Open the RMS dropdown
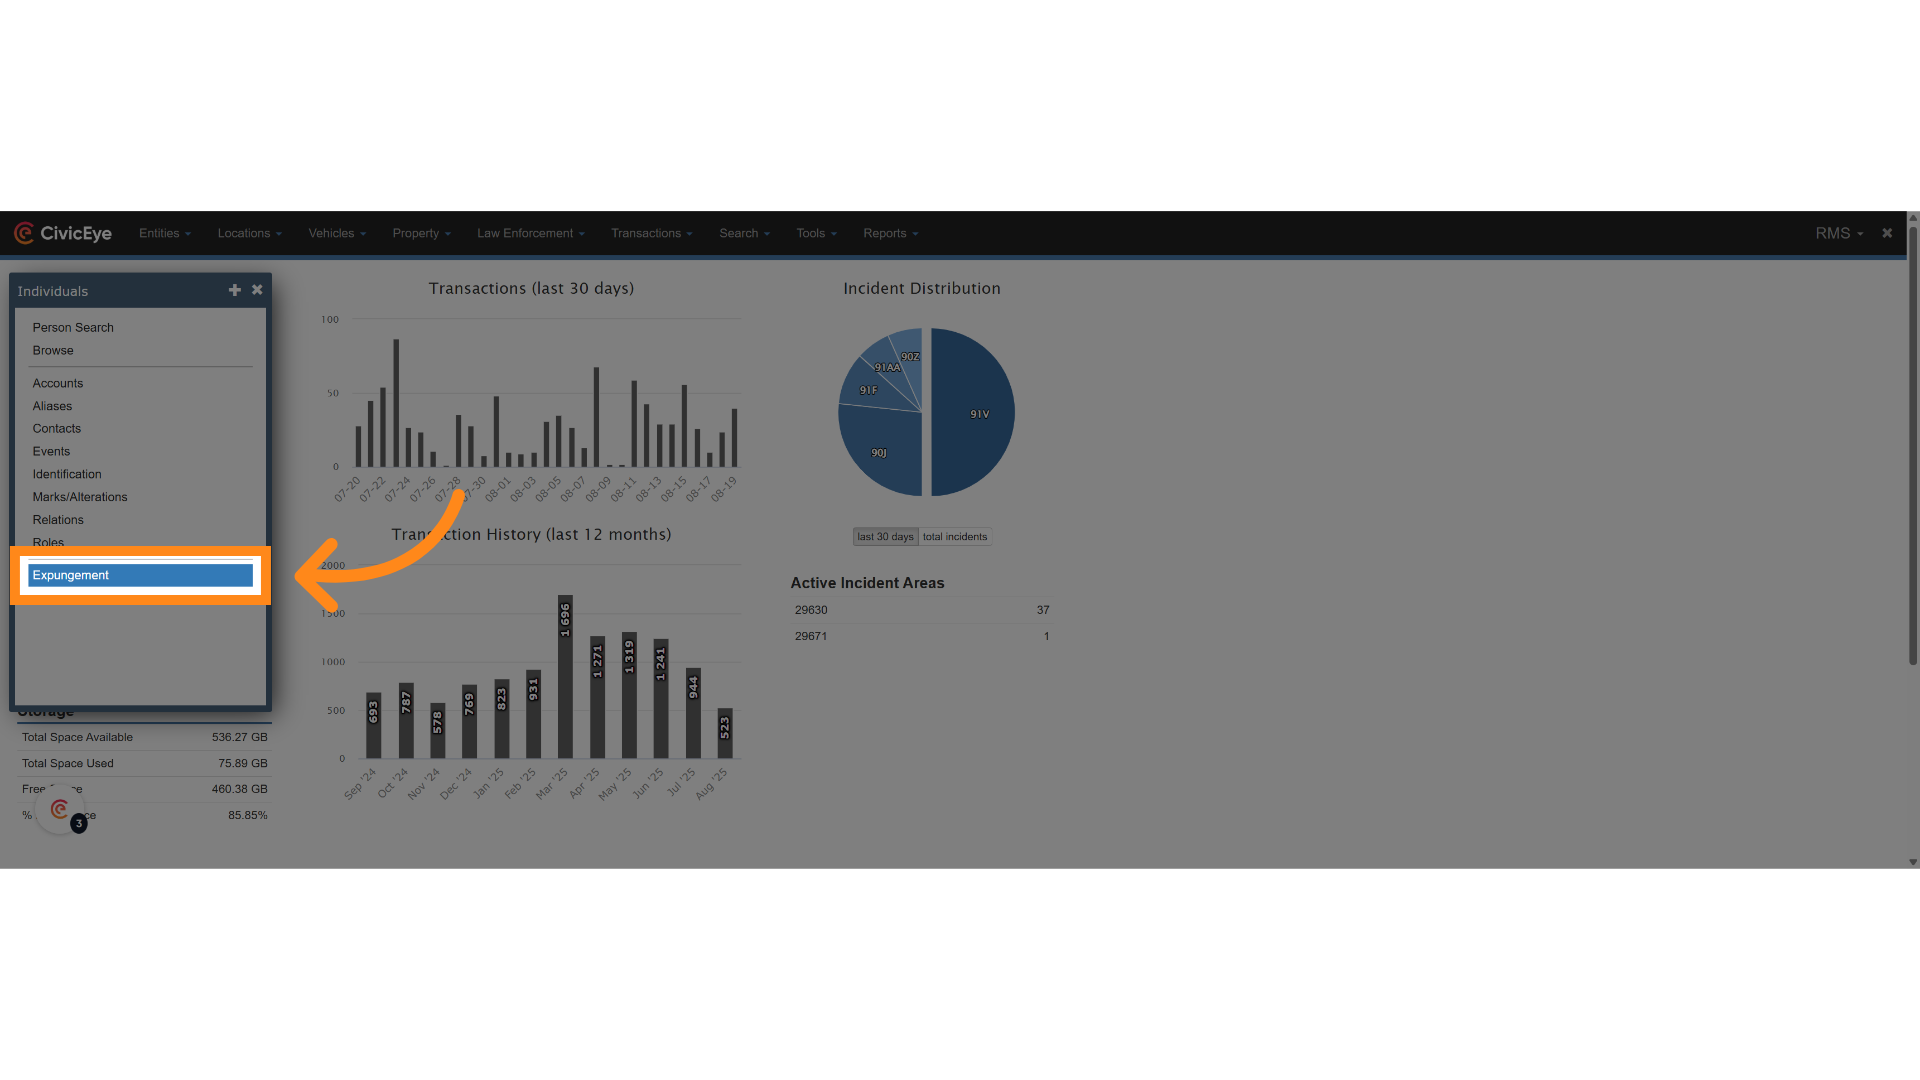 coord(1838,233)
